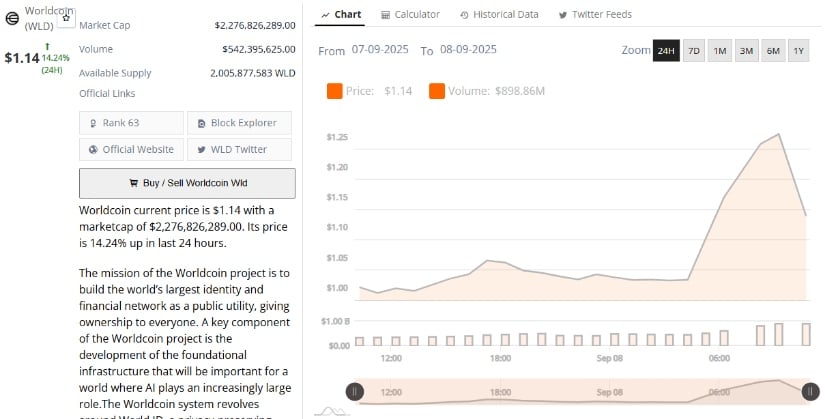The width and height of the screenshot is (825, 419).
Task: Click the last volume bar on the right
Action: tap(806, 334)
